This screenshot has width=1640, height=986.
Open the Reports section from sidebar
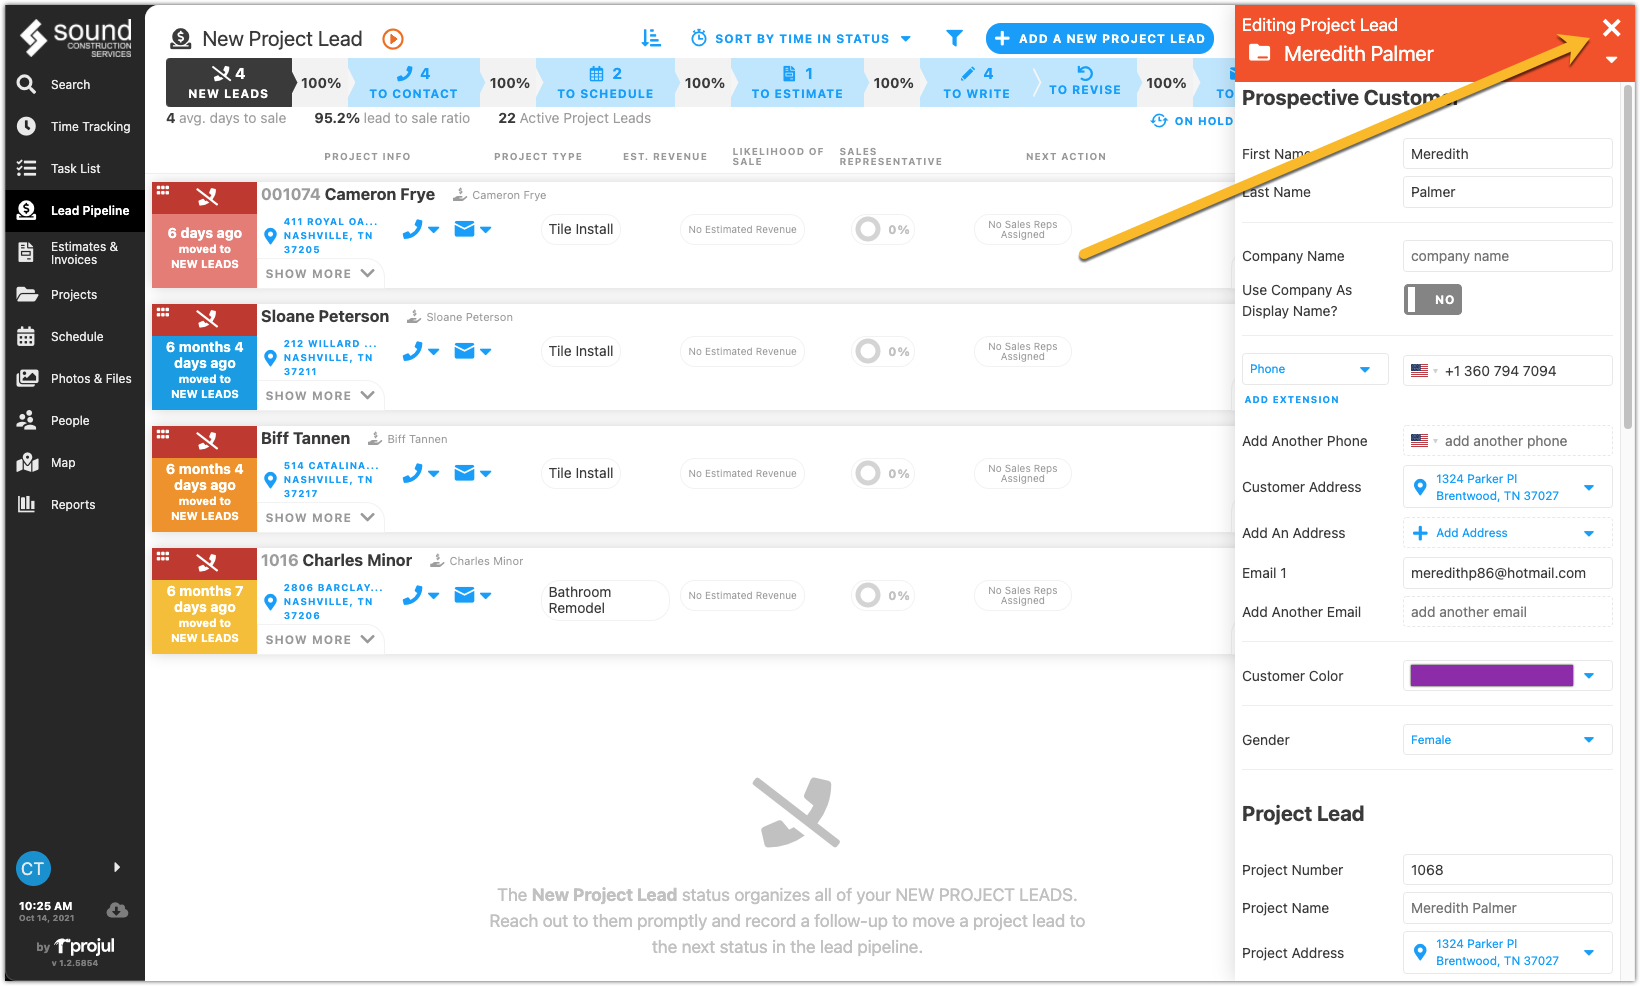point(74,504)
